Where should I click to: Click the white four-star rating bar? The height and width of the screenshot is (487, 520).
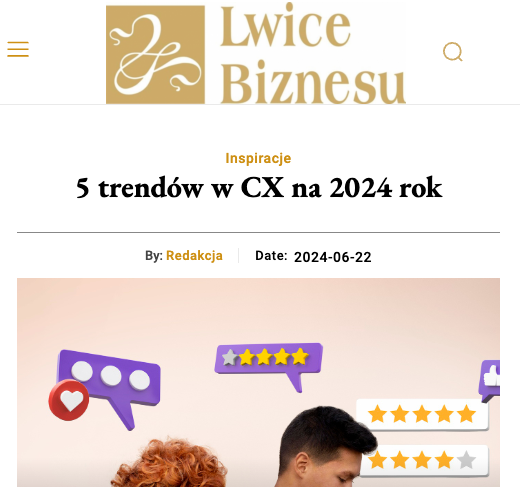pos(424,460)
